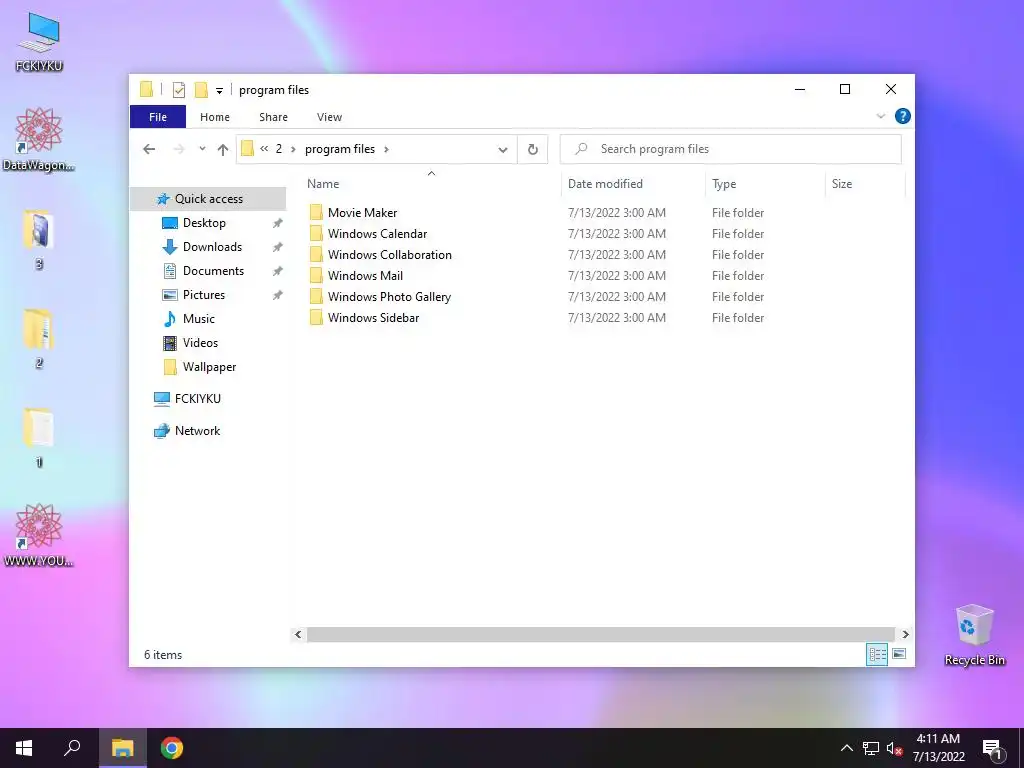Click the scrollbar right arrow

pyautogui.click(x=905, y=634)
